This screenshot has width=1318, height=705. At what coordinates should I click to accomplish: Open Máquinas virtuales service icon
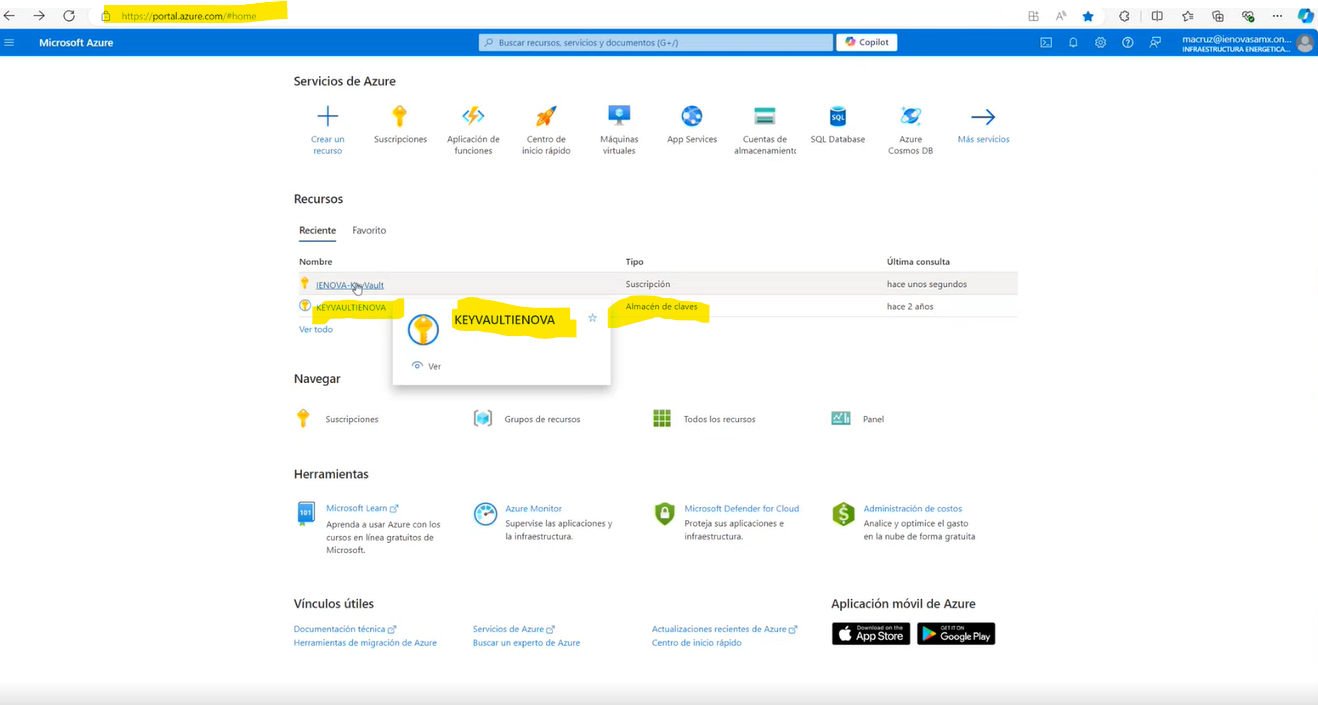[619, 116]
